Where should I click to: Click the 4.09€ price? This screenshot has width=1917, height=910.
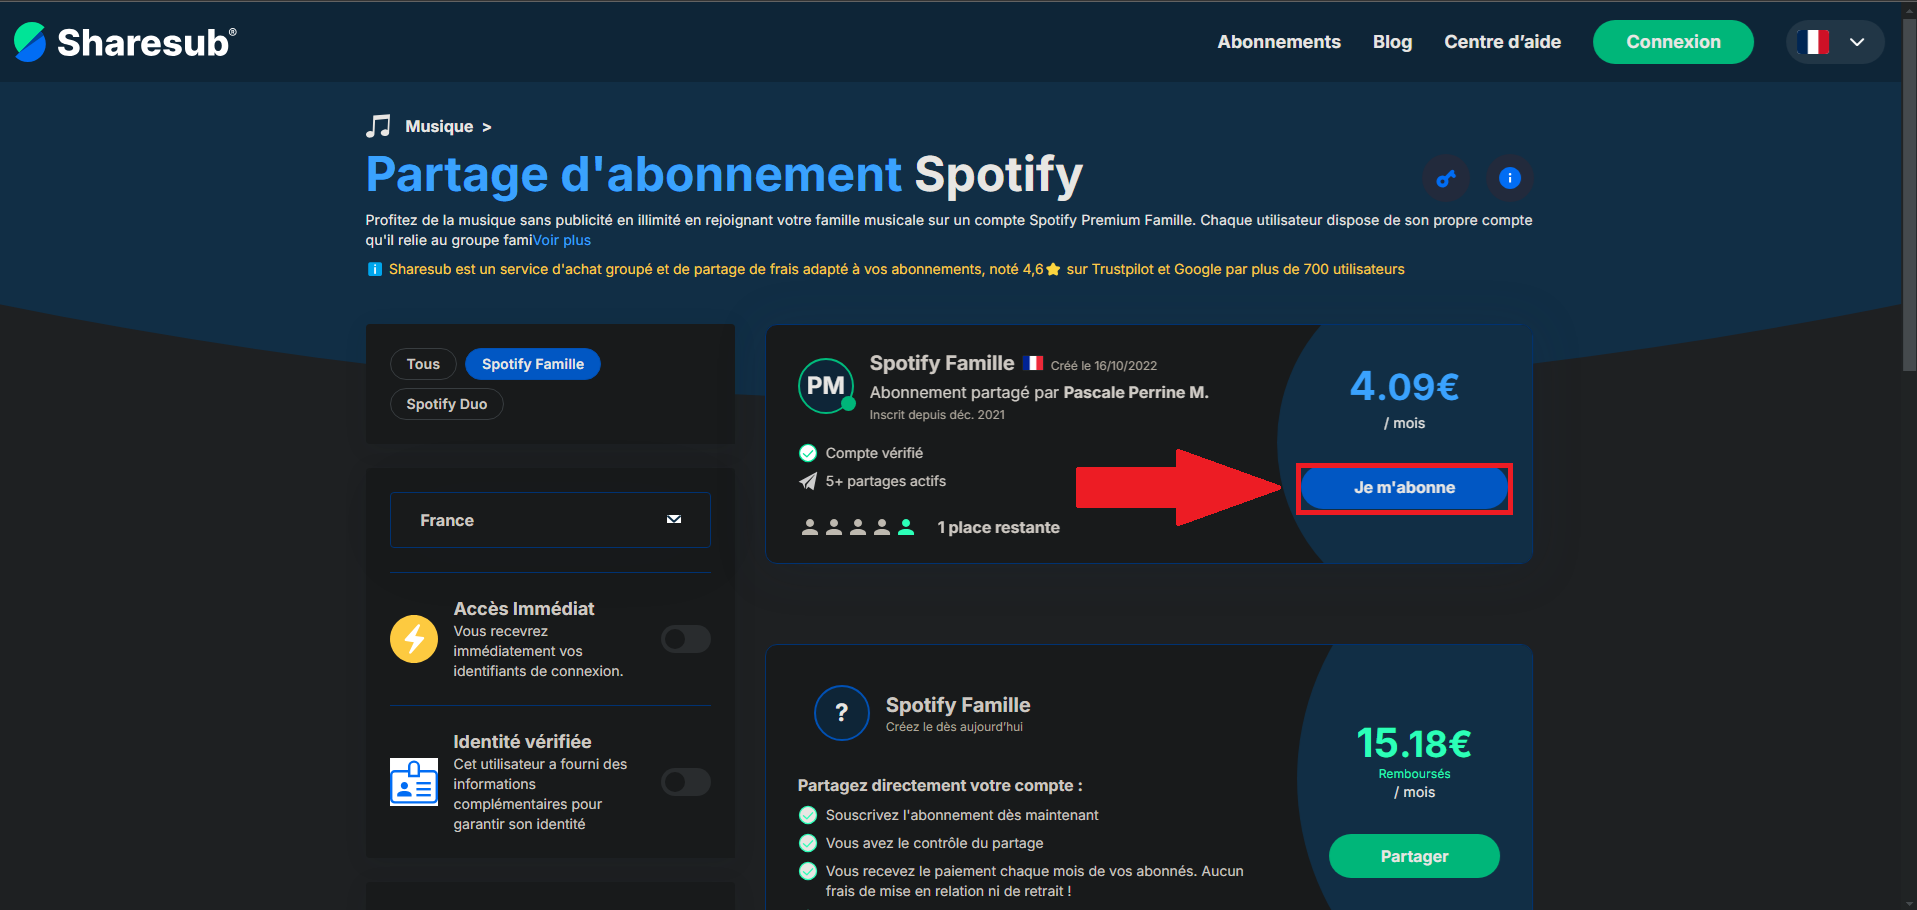1404,386
